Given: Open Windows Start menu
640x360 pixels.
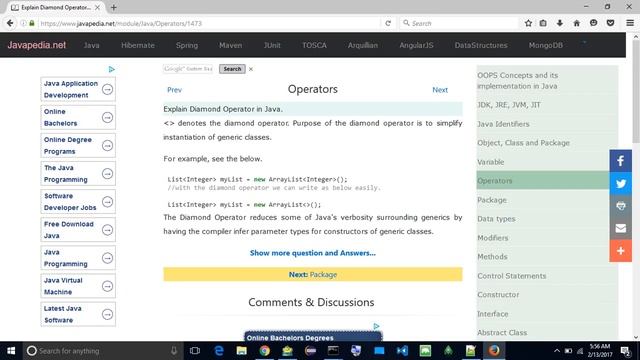Looking at the screenshot, I should tap(11, 351).
